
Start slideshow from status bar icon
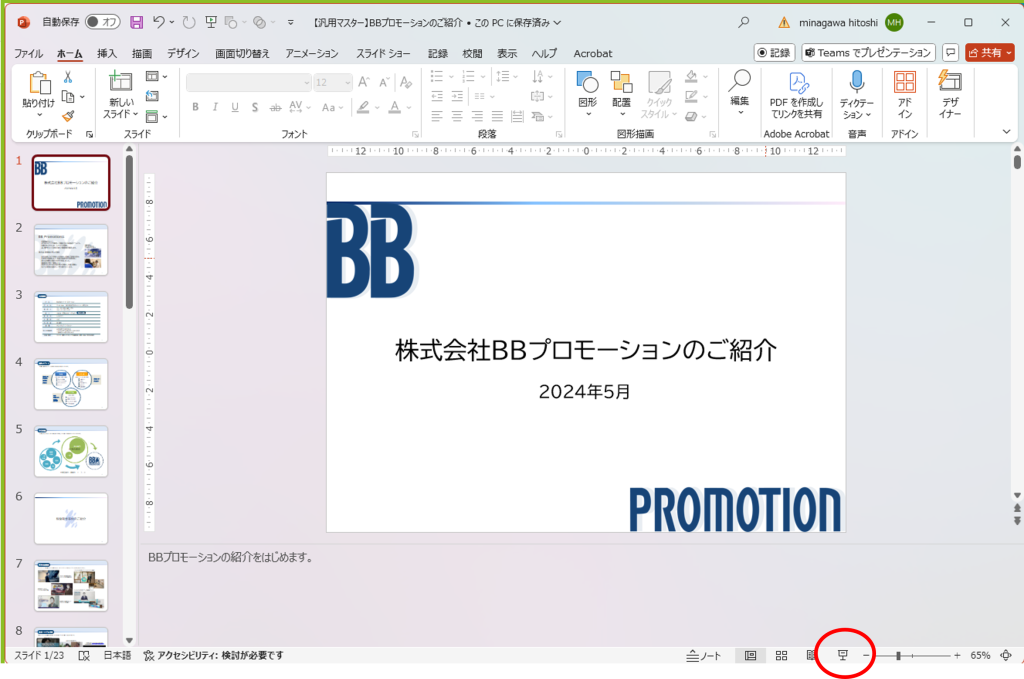[x=843, y=655]
